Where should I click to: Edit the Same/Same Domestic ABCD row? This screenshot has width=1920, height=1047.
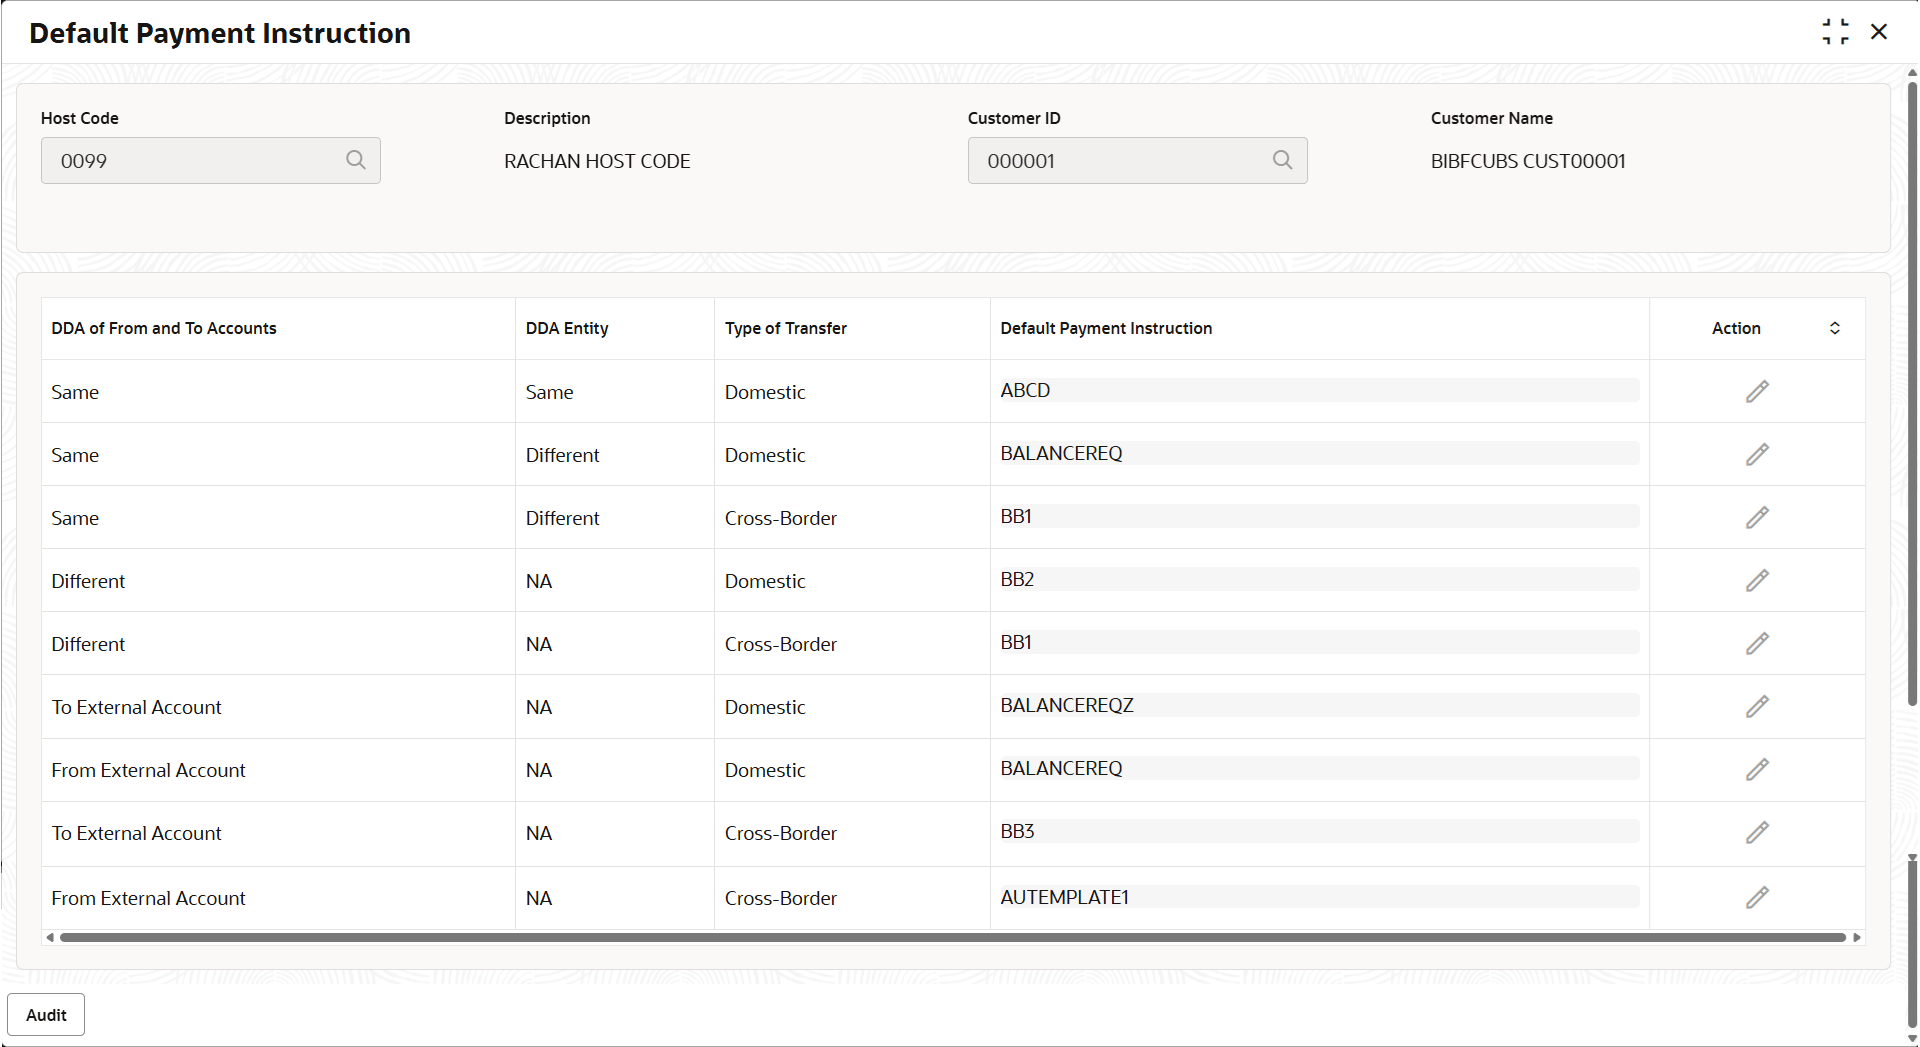[x=1757, y=391]
